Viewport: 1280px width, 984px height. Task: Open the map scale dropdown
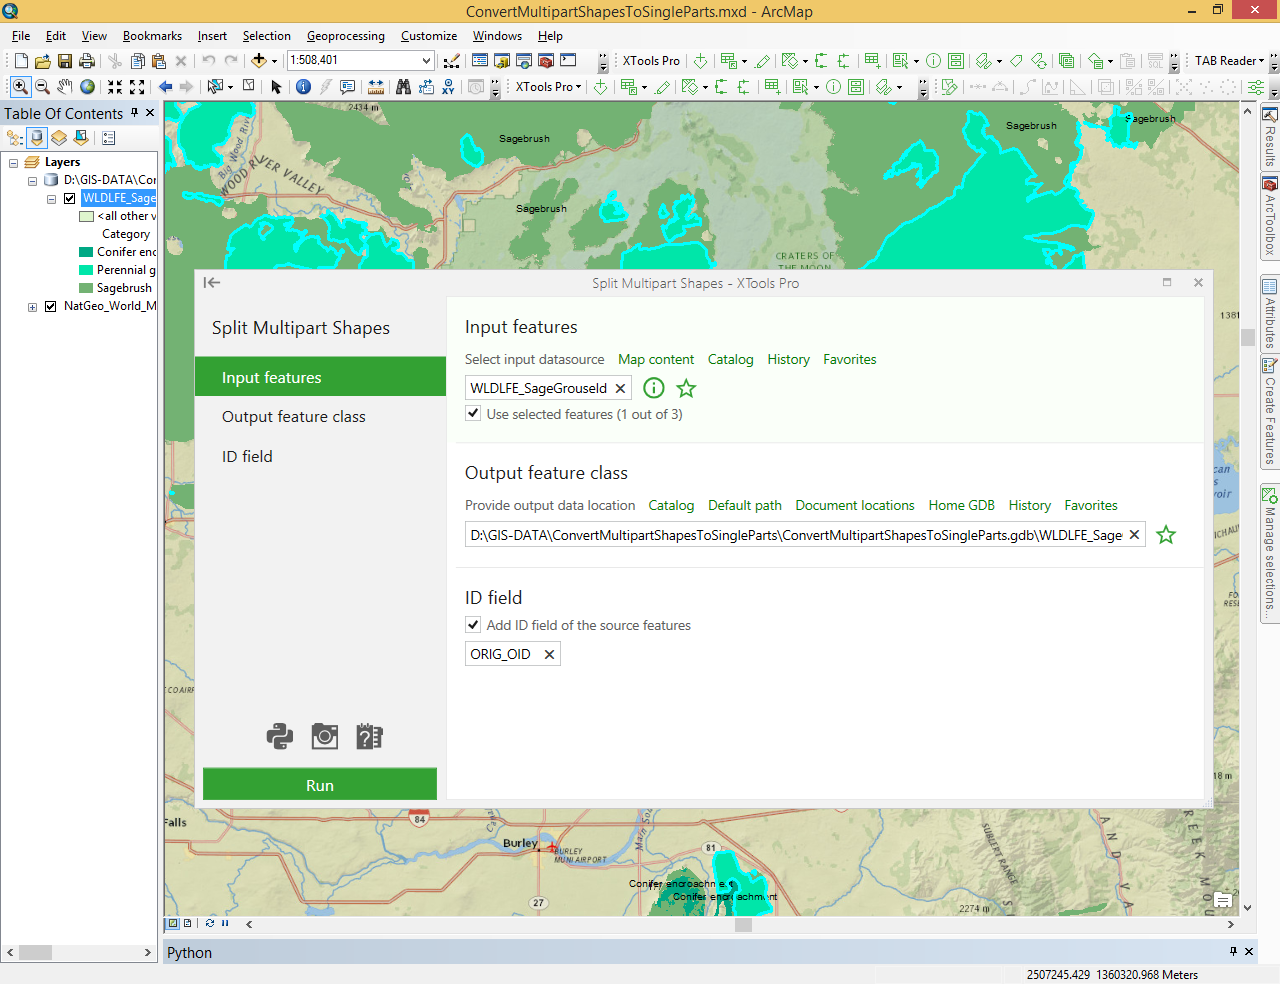pos(426,61)
